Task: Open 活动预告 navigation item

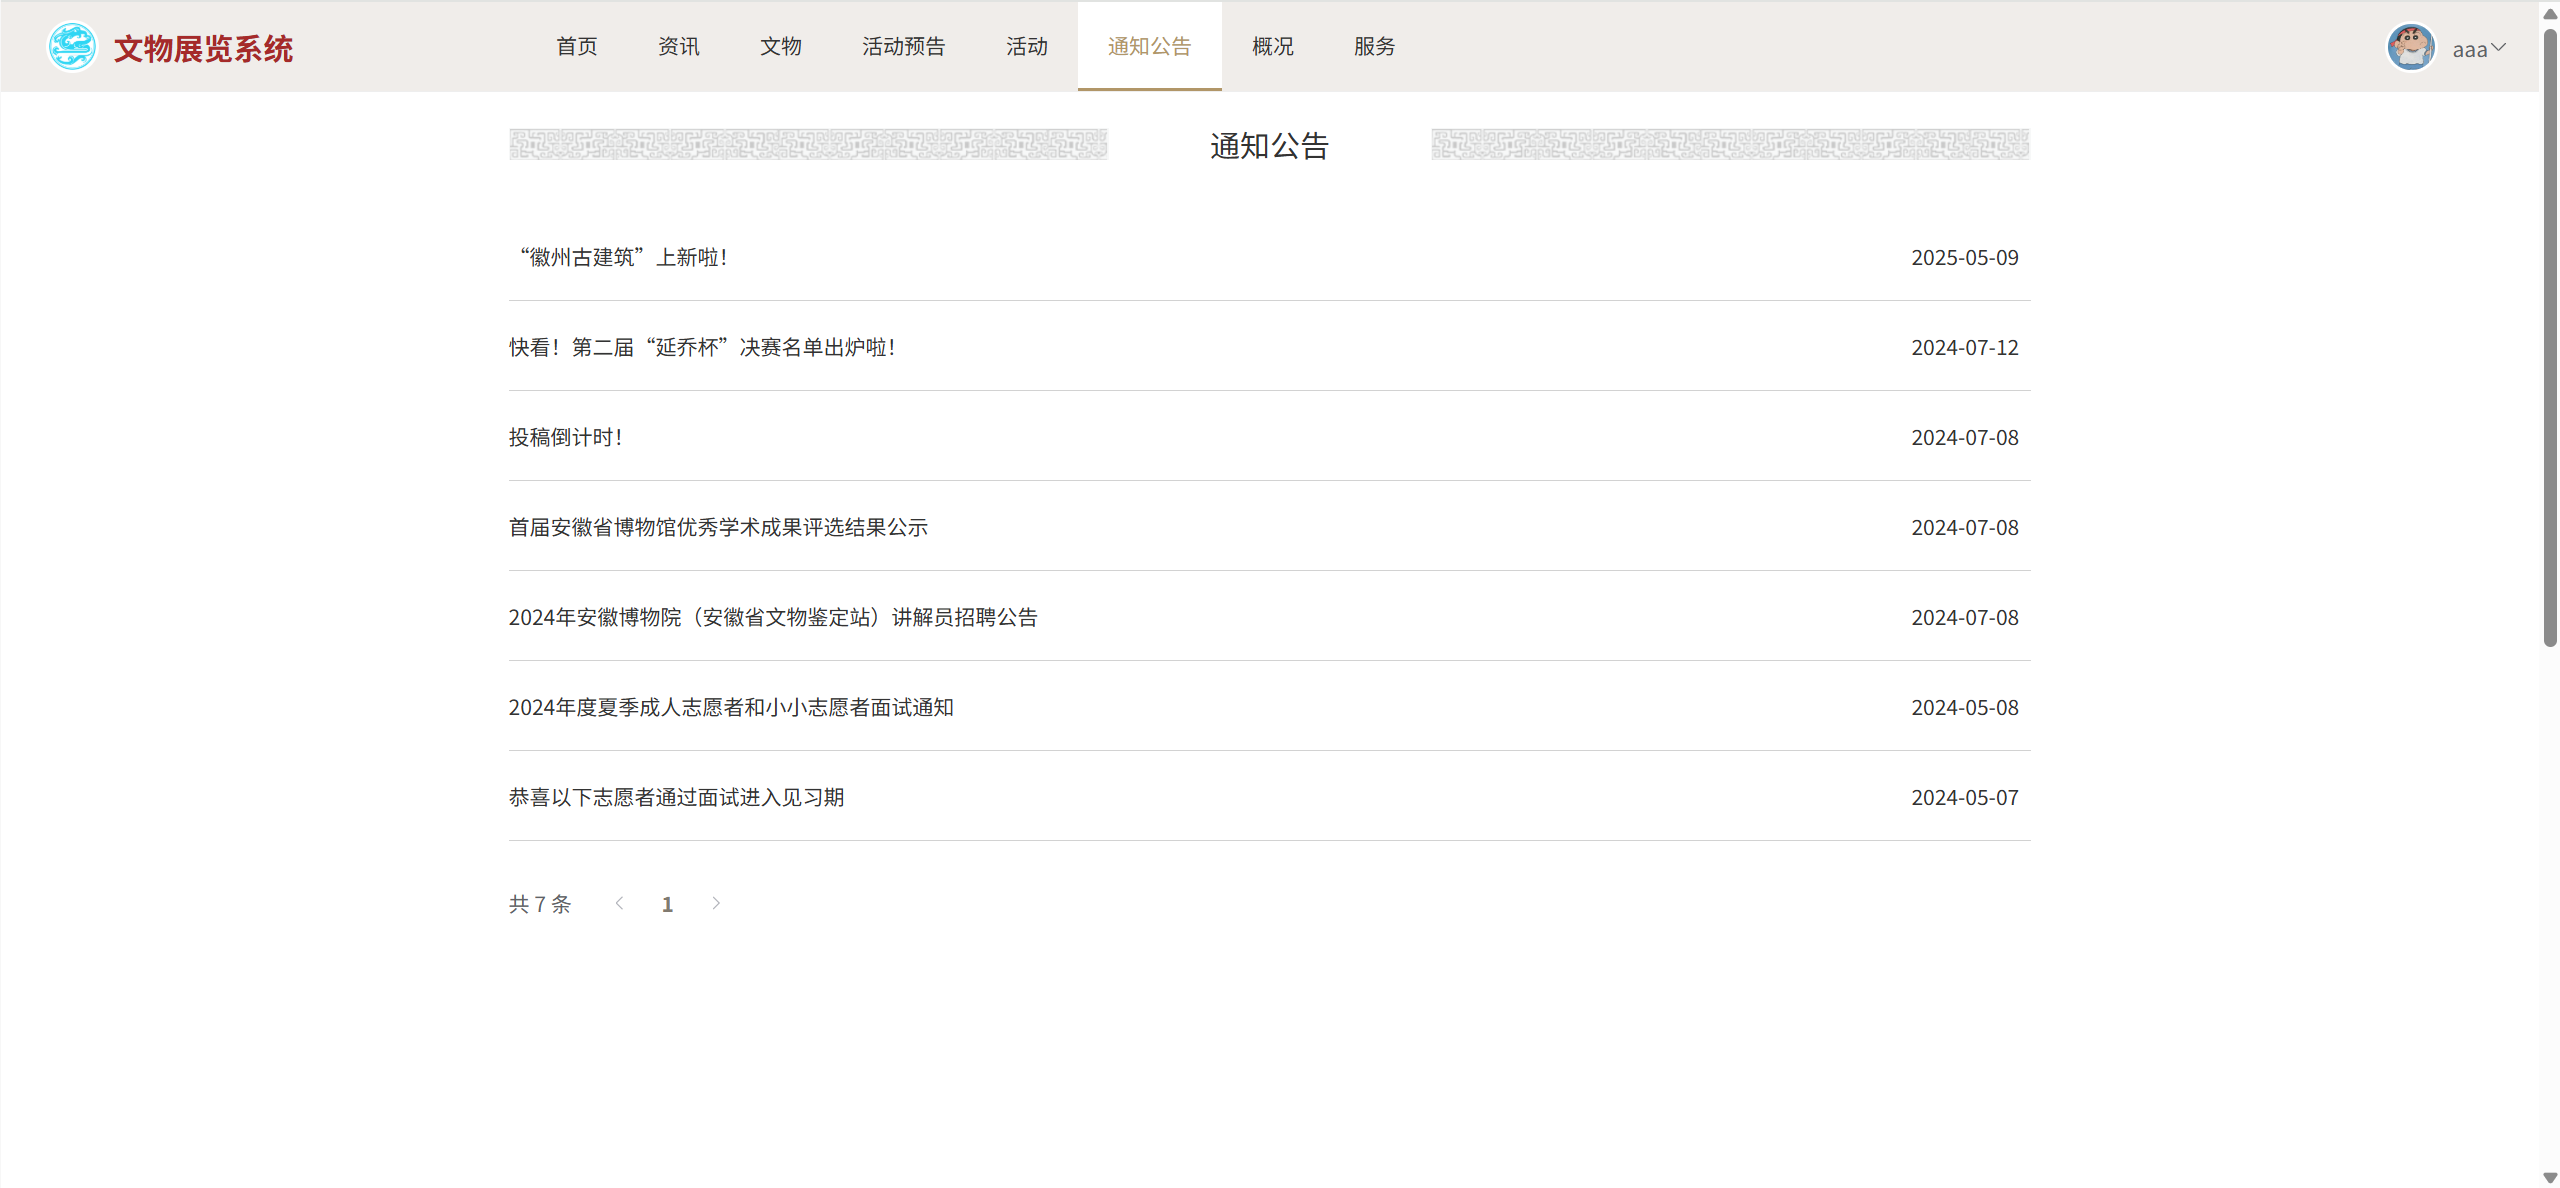Action: (904, 47)
